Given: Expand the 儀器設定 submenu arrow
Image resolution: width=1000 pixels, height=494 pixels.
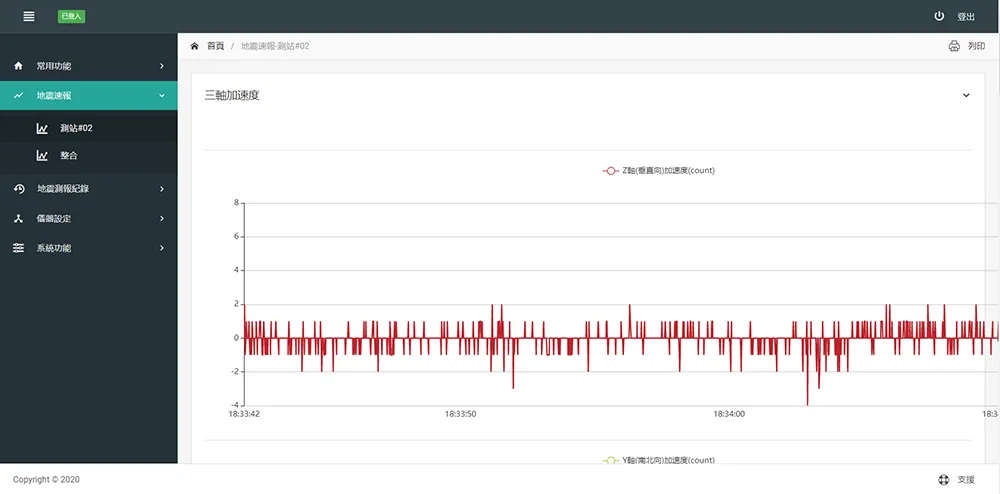Looking at the screenshot, I should coord(162,218).
